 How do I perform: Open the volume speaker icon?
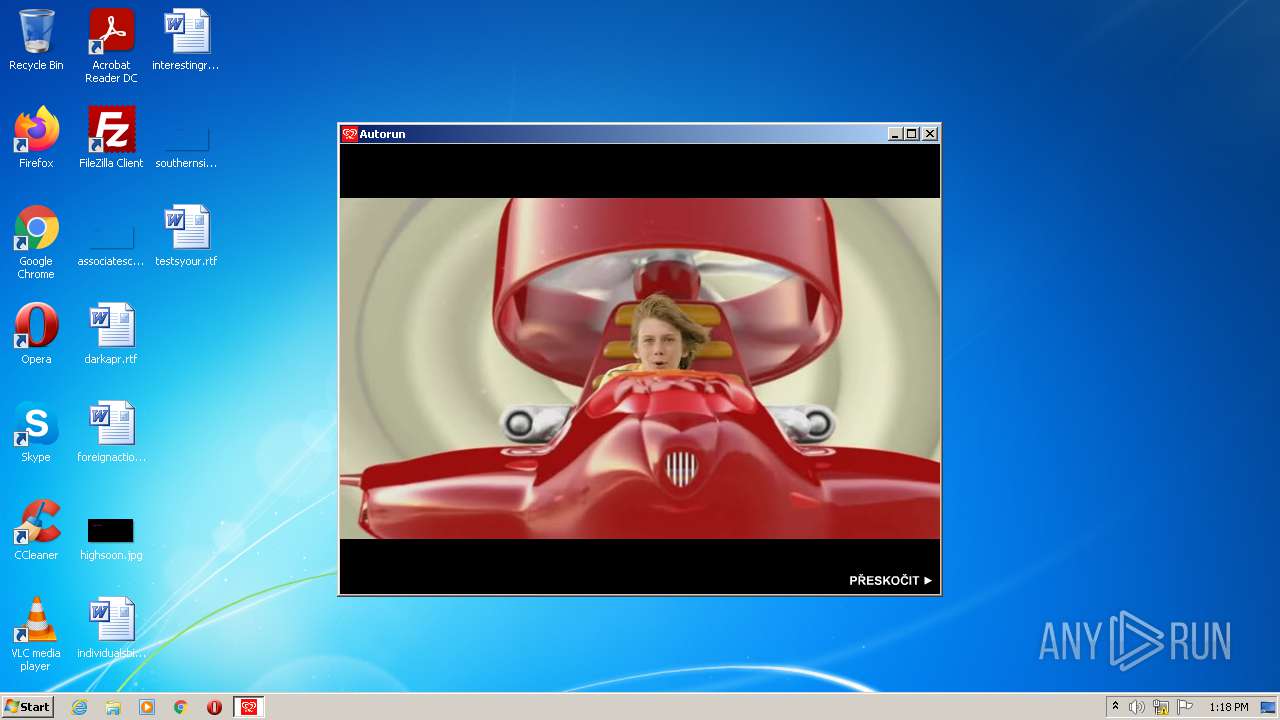(x=1137, y=707)
